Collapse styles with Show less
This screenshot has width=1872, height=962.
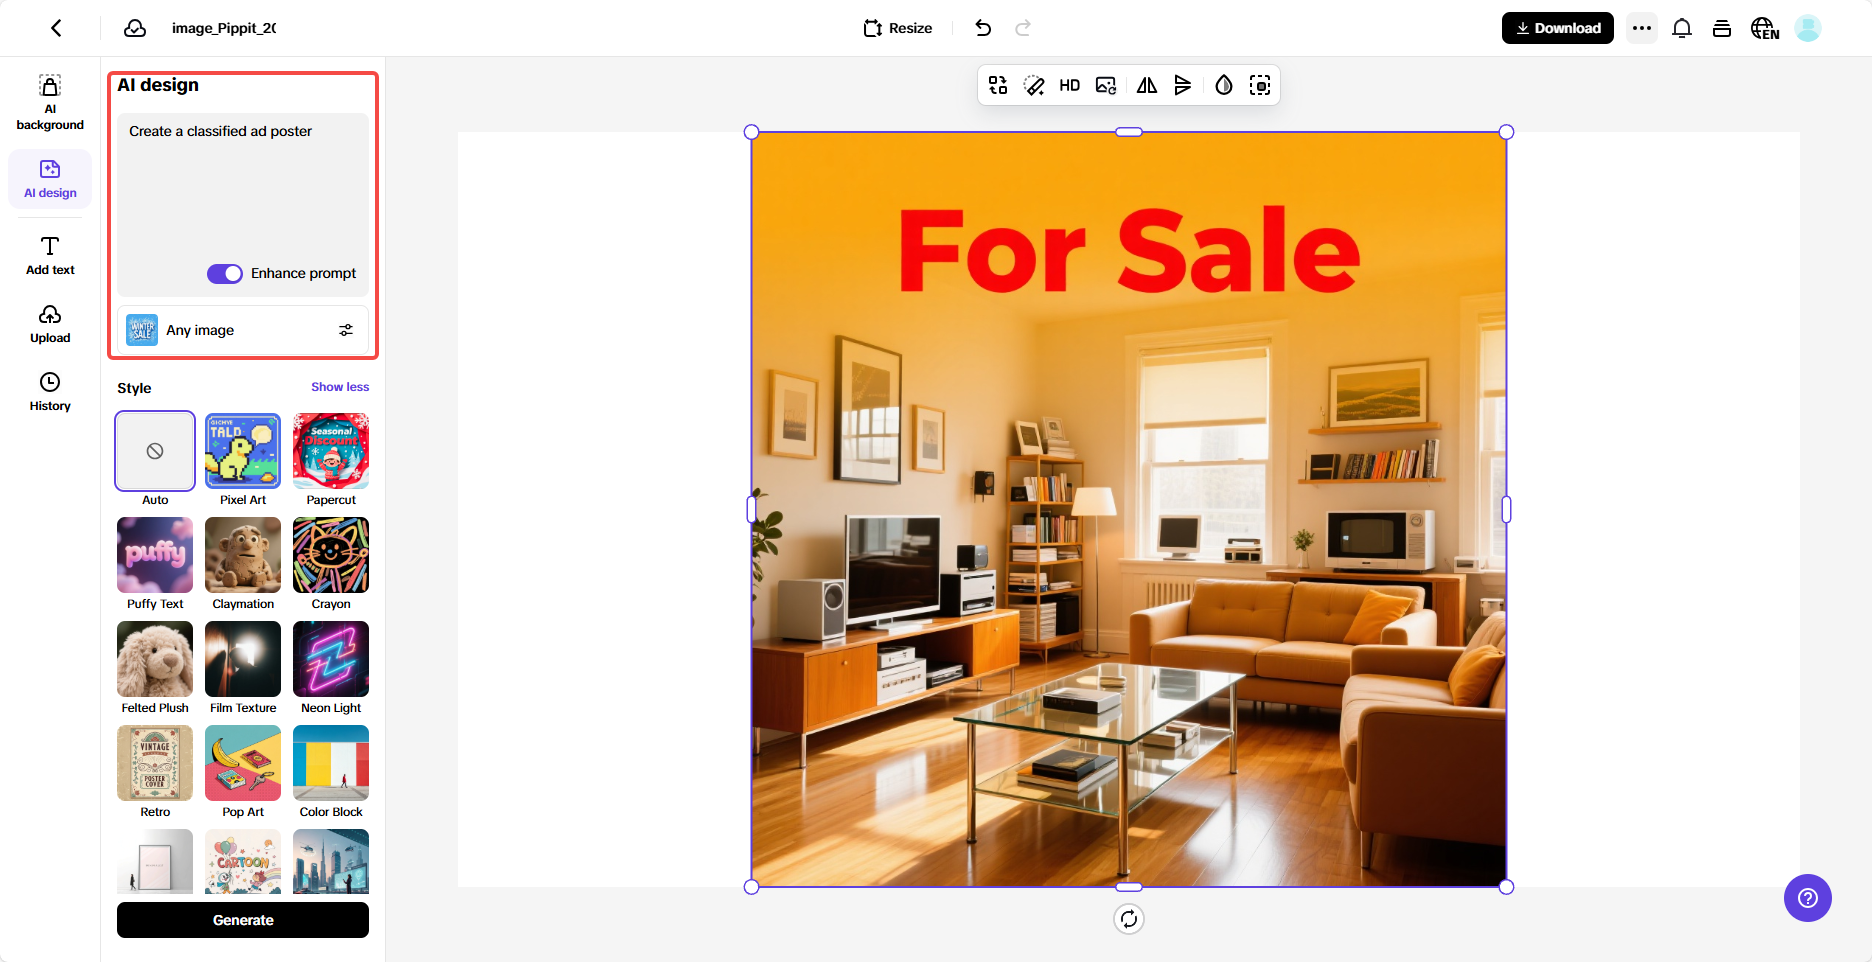click(339, 387)
